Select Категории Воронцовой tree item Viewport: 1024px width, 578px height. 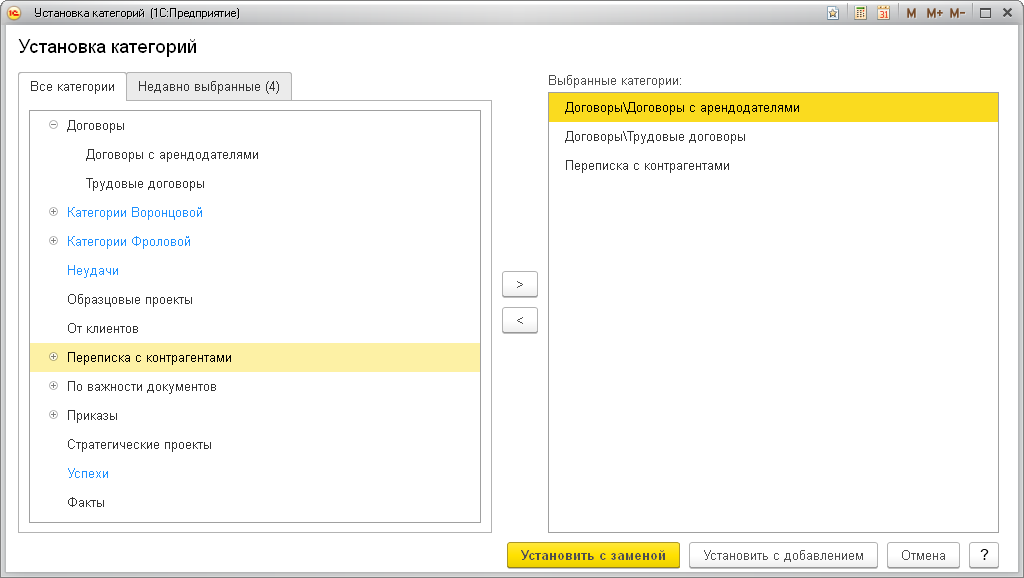[x=135, y=212]
